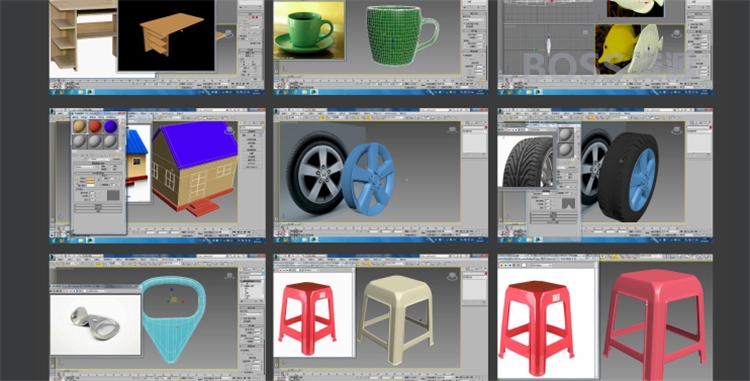750x381 pixels.
Task: Click the green coffee cup reference photo
Action: click(x=309, y=30)
